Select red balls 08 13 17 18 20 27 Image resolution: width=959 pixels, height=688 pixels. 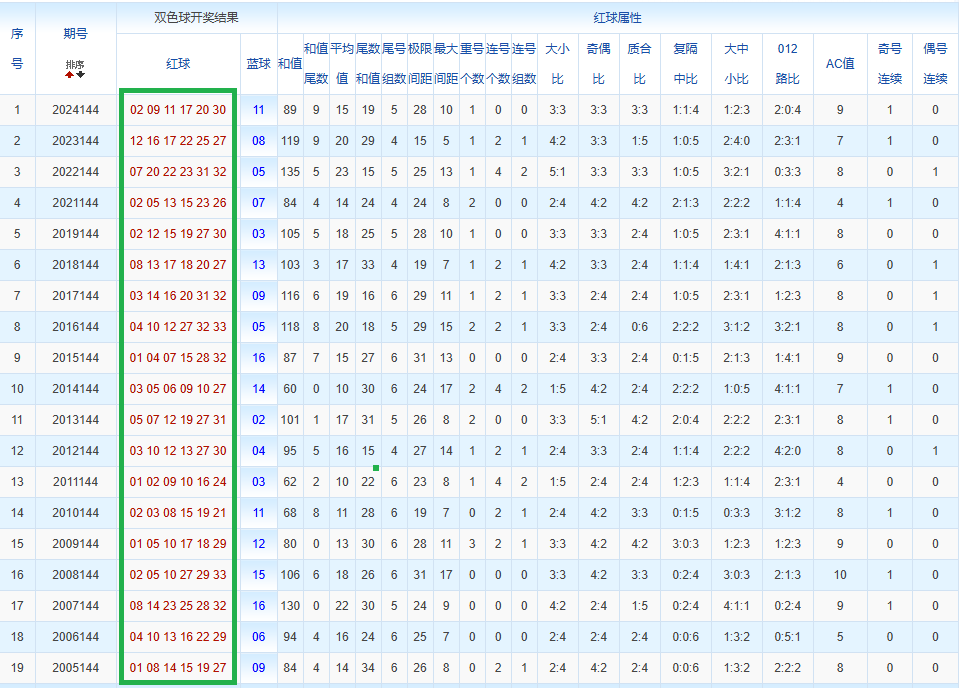coord(178,265)
